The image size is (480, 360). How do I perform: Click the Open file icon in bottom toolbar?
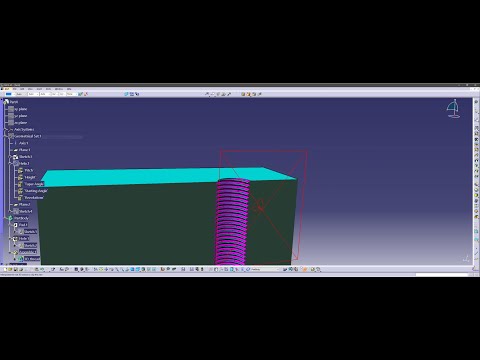pyautogui.click(x=10, y=269)
